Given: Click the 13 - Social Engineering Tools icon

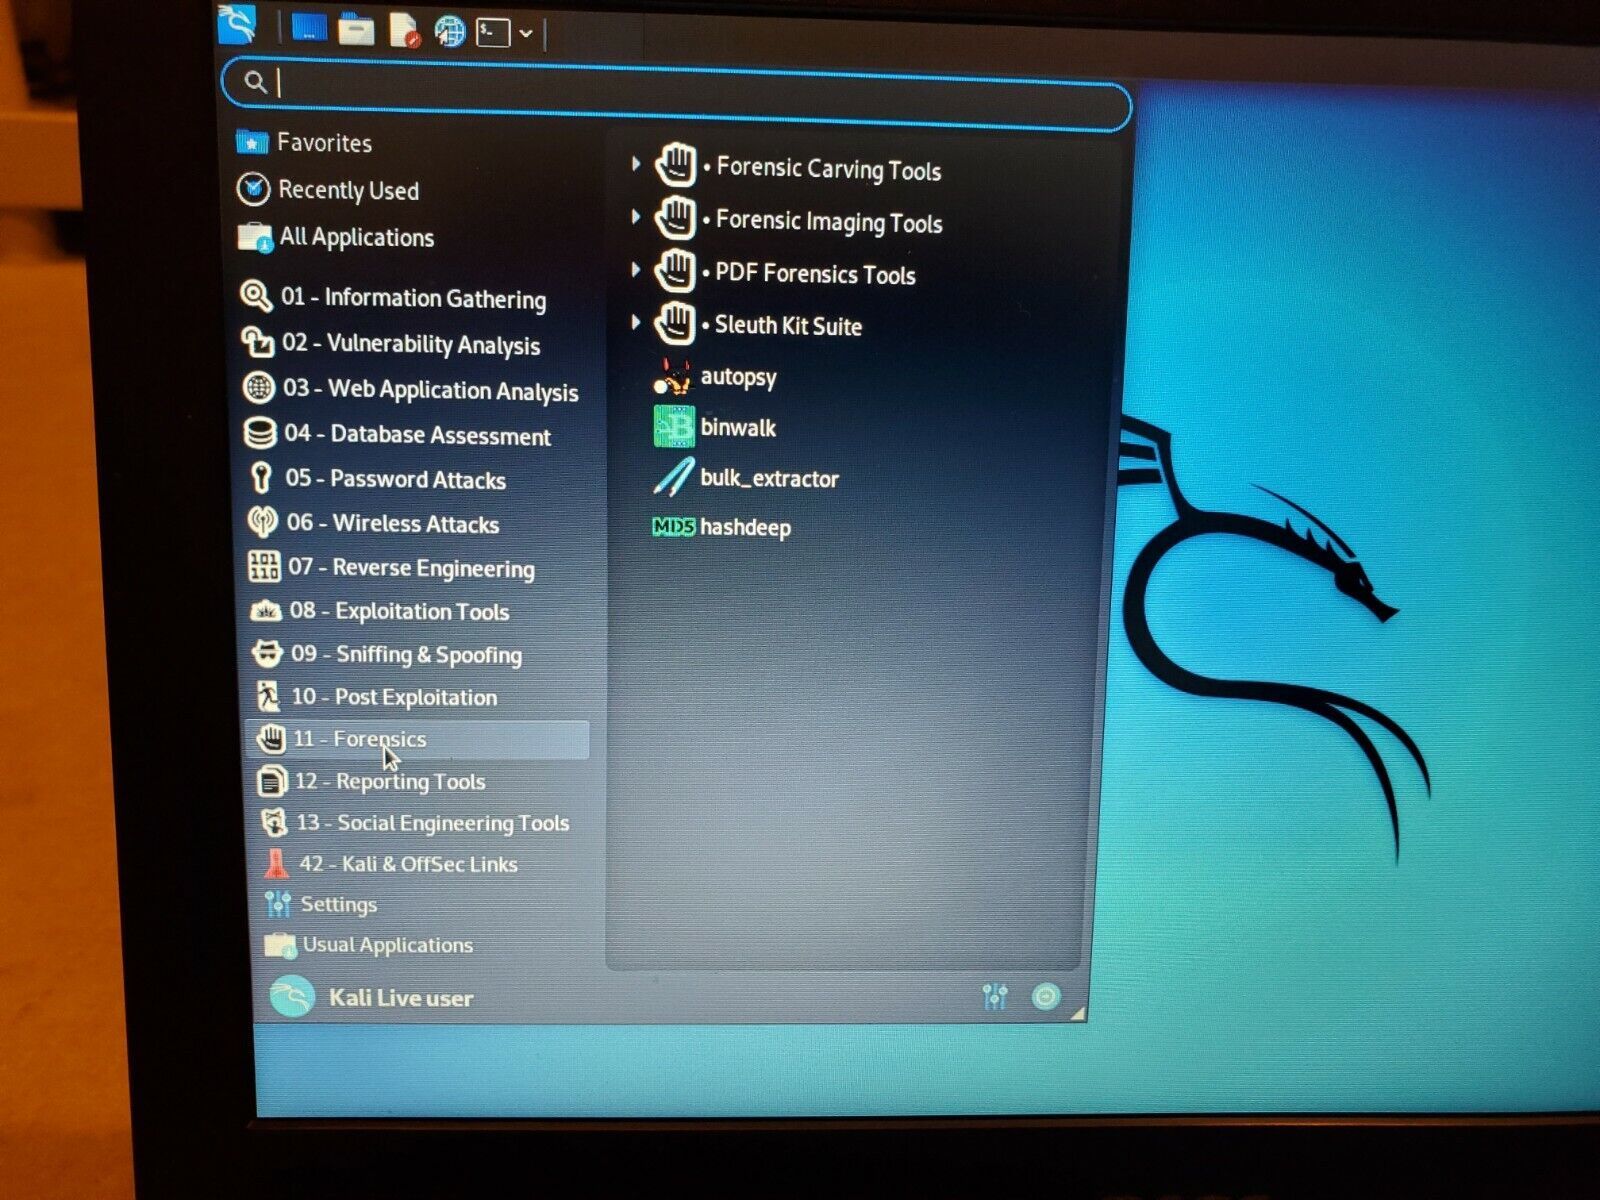Looking at the screenshot, I should (273, 822).
